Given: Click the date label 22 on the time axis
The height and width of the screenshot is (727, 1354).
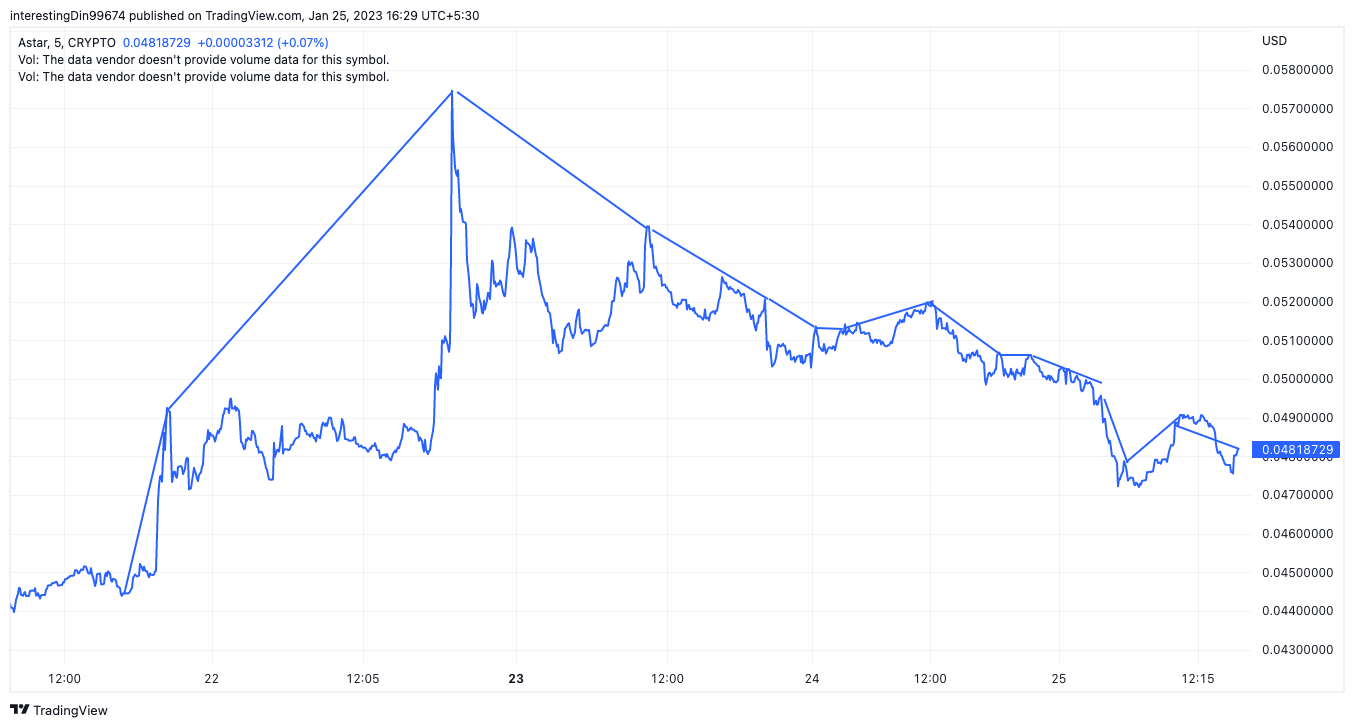Looking at the screenshot, I should click(211, 679).
